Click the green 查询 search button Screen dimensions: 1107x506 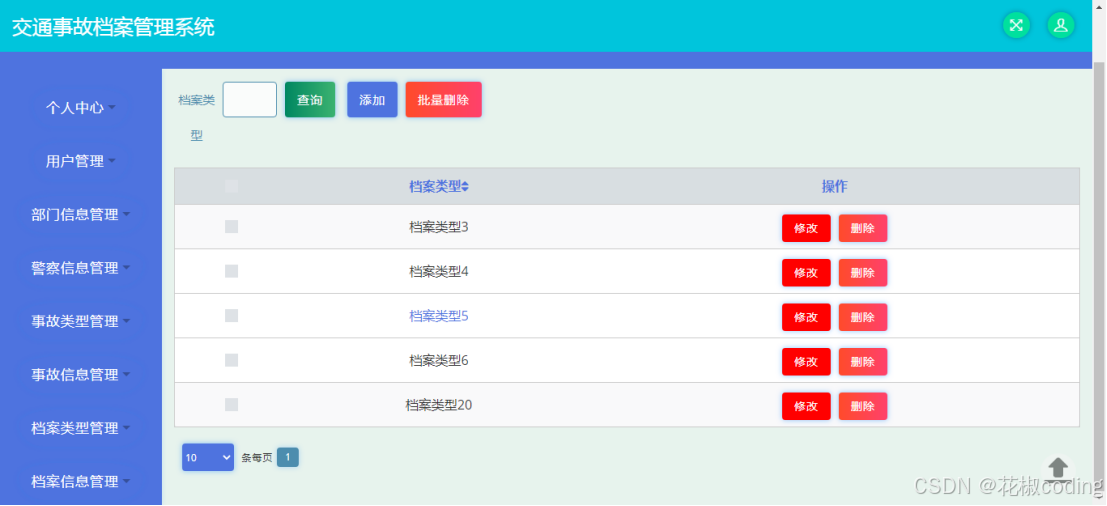[310, 100]
